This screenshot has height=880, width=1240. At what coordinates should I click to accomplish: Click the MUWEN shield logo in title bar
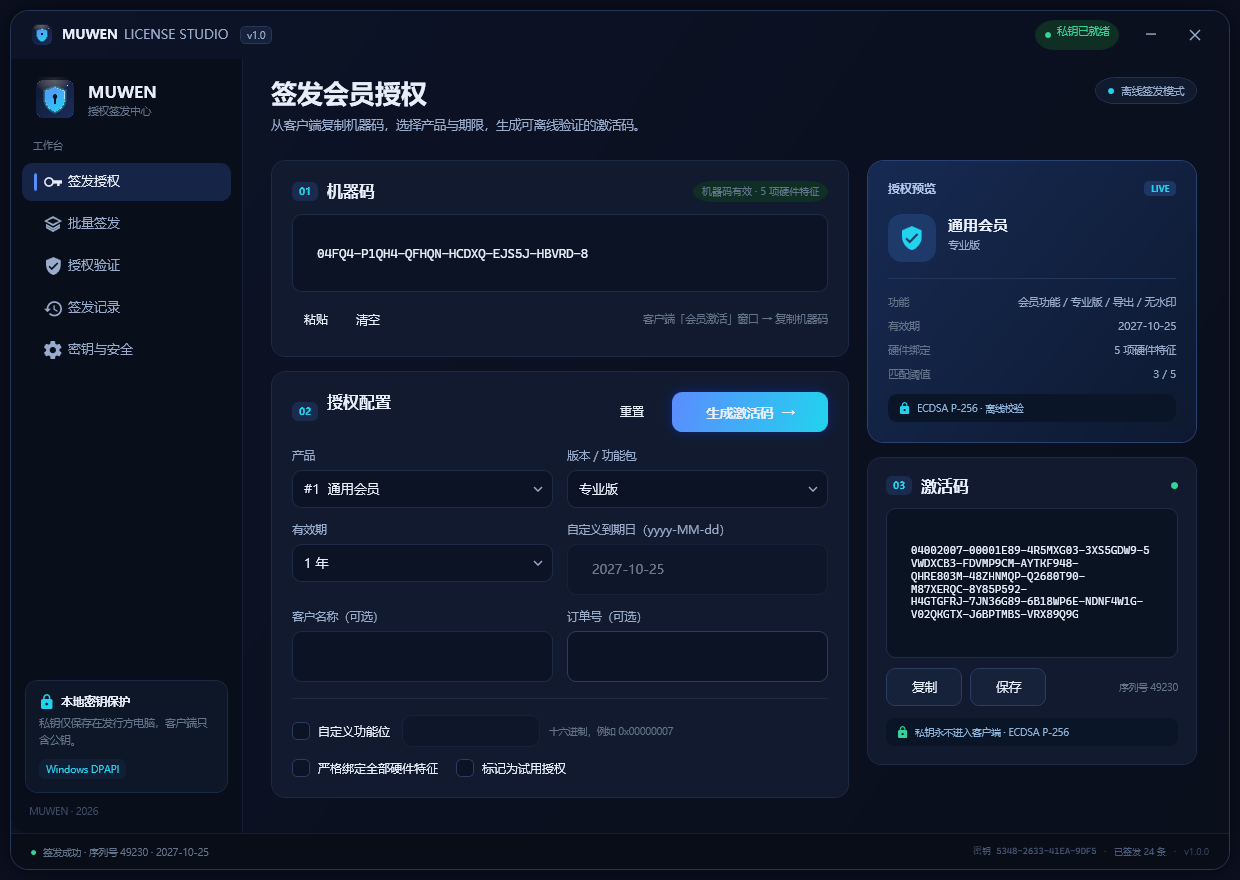[x=42, y=35]
